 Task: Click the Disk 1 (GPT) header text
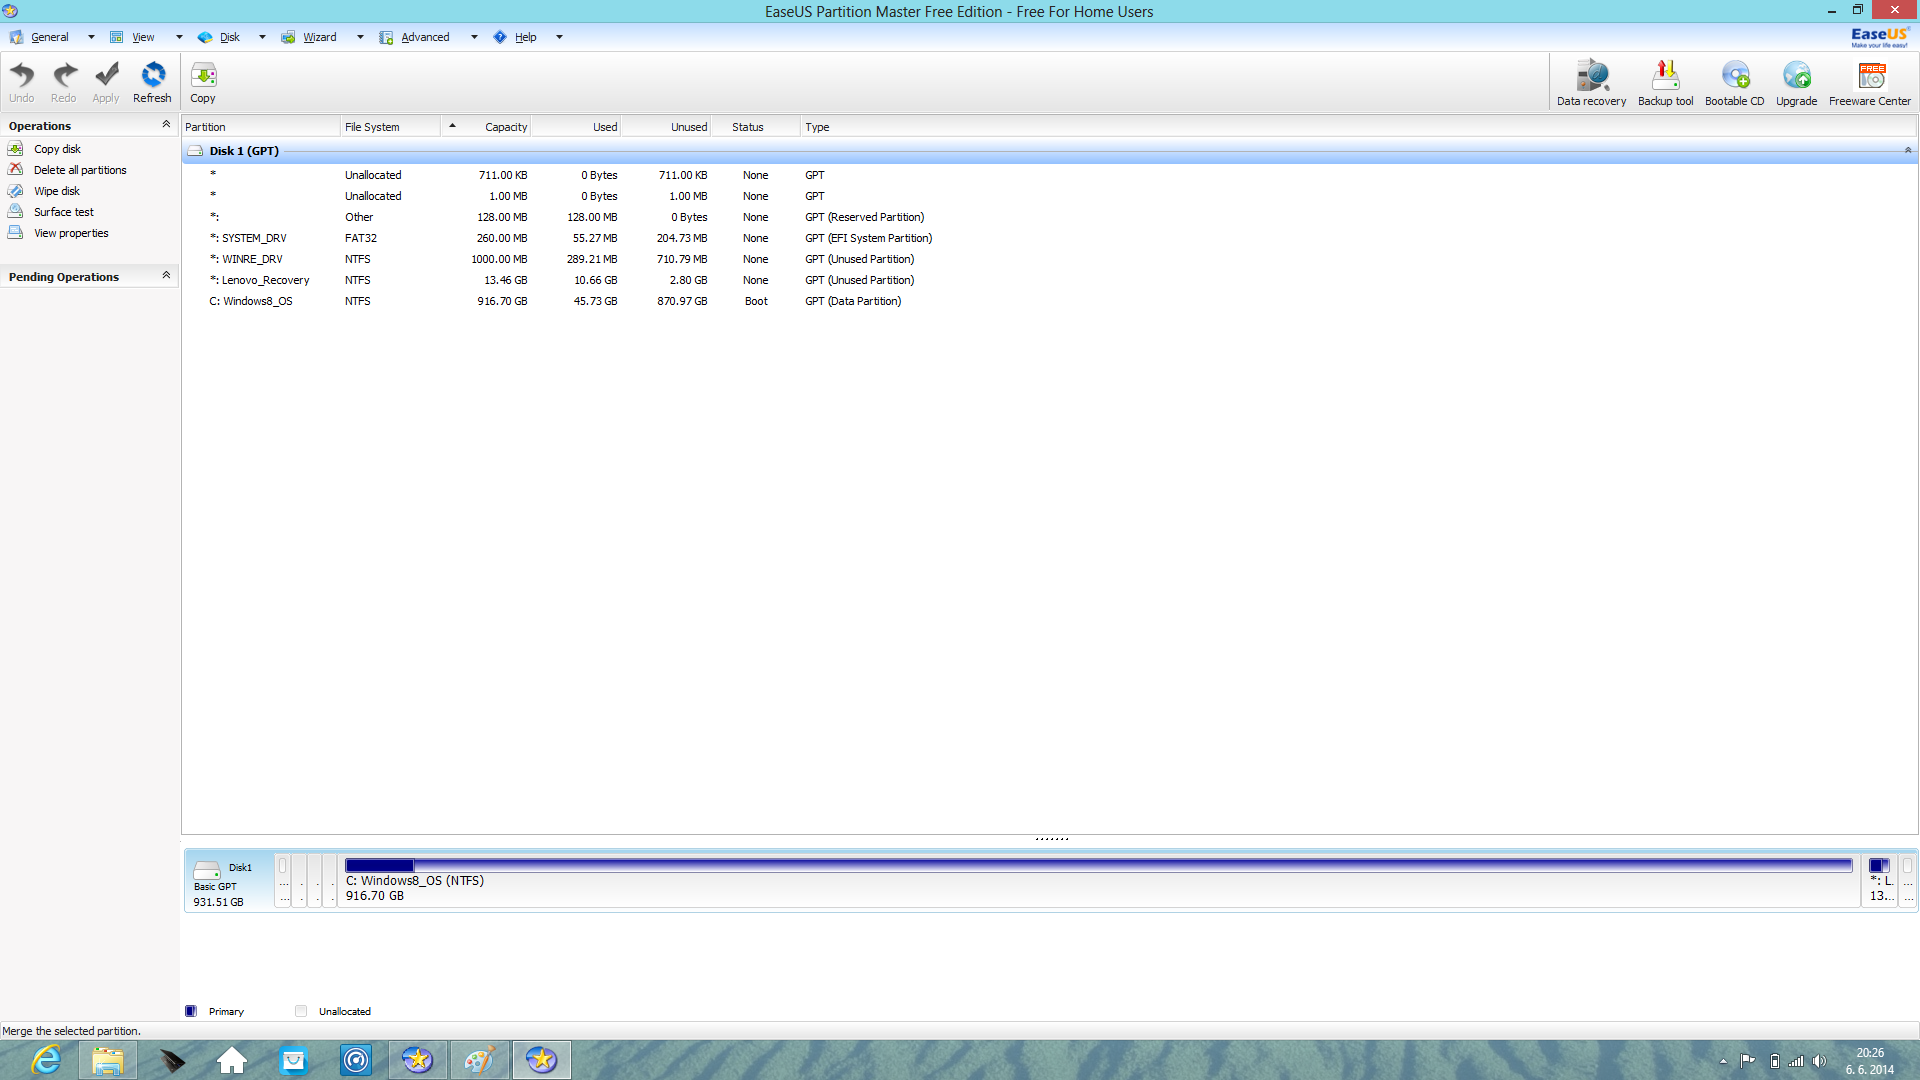(x=244, y=151)
